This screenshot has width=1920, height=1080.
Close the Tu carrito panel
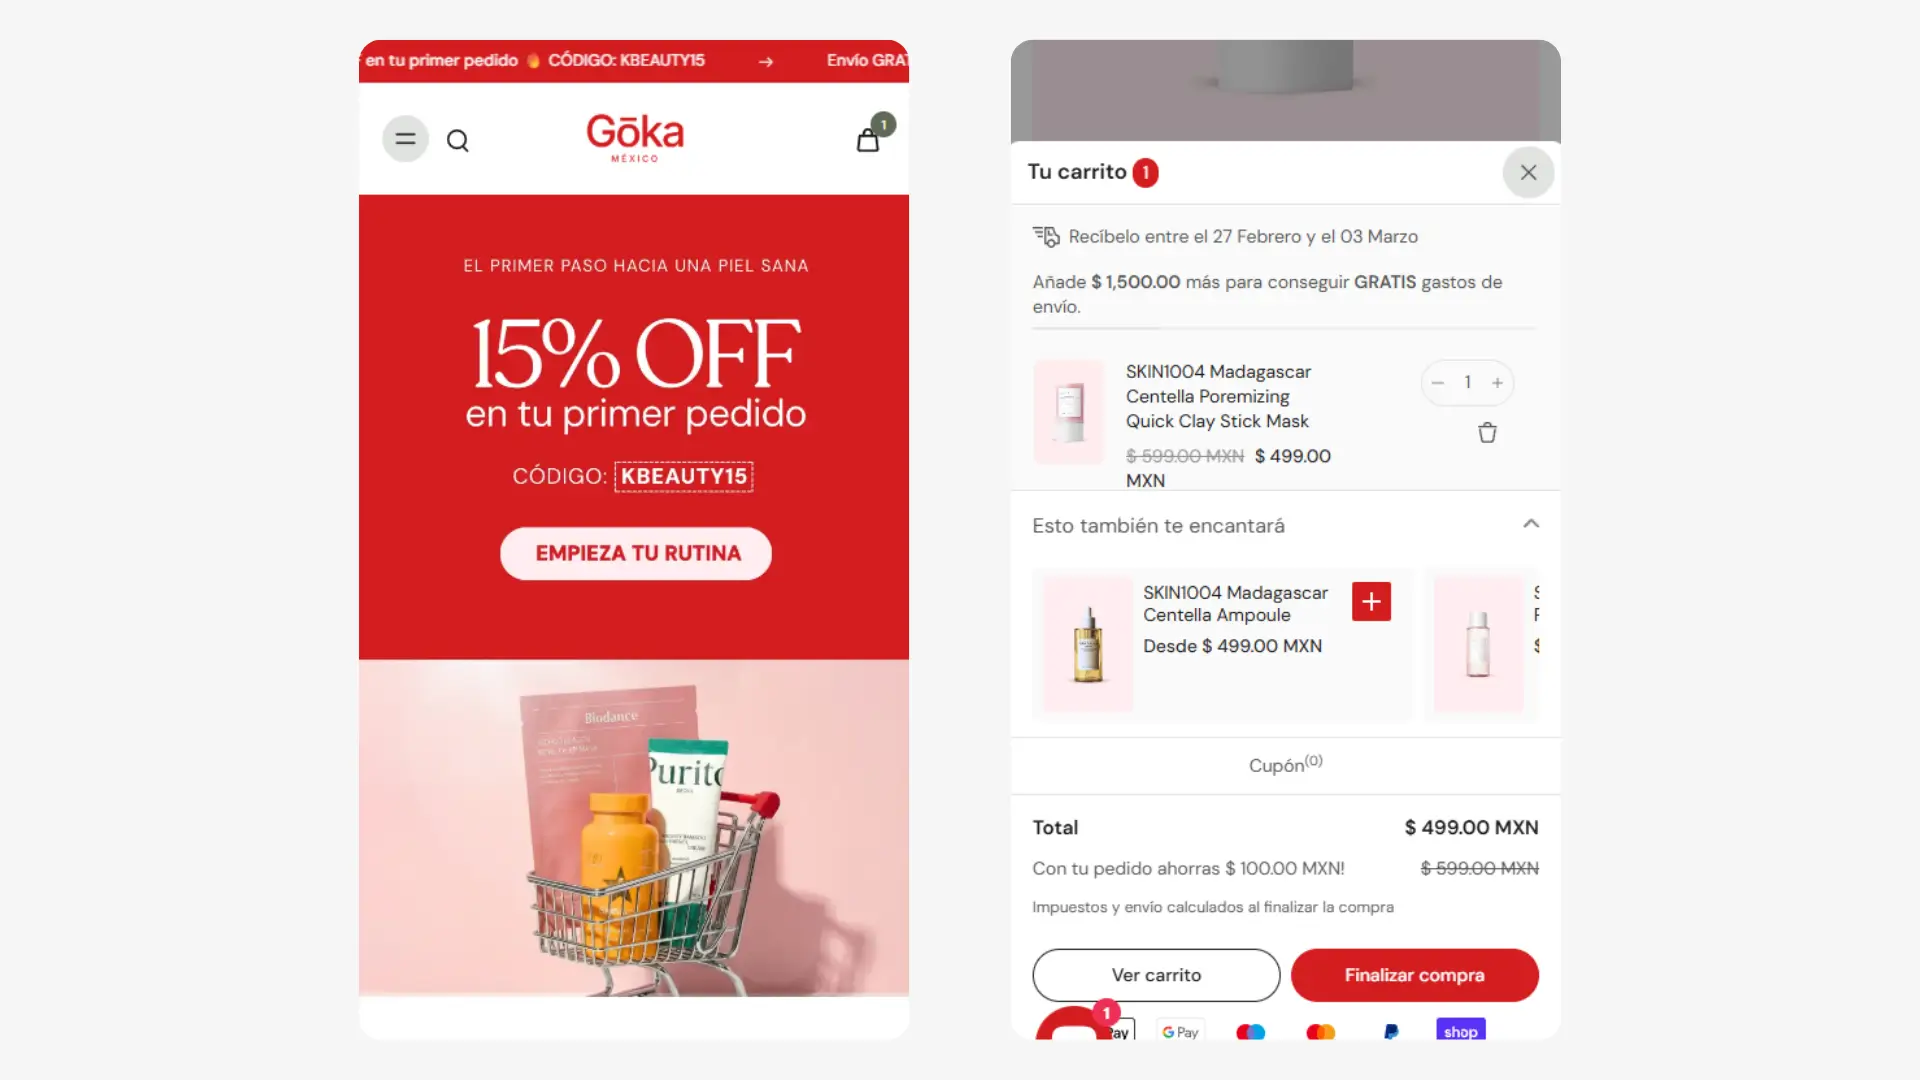(1528, 172)
